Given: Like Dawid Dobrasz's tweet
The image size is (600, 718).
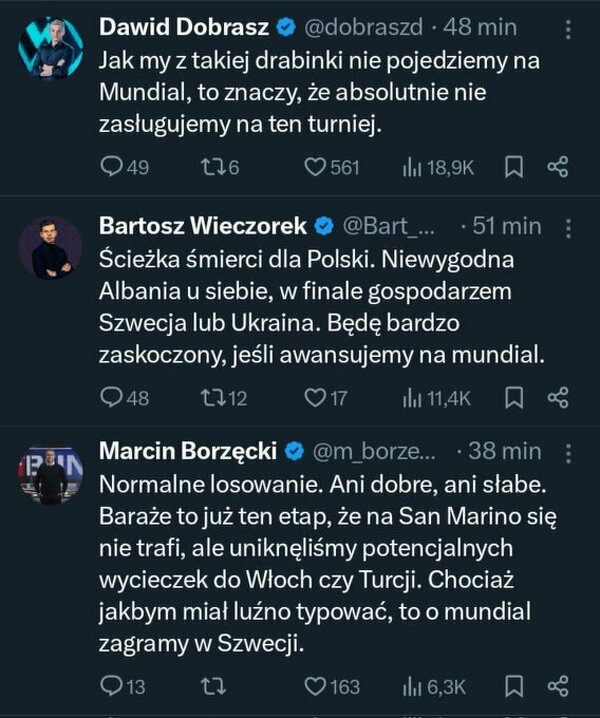Looking at the screenshot, I should coord(316,167).
